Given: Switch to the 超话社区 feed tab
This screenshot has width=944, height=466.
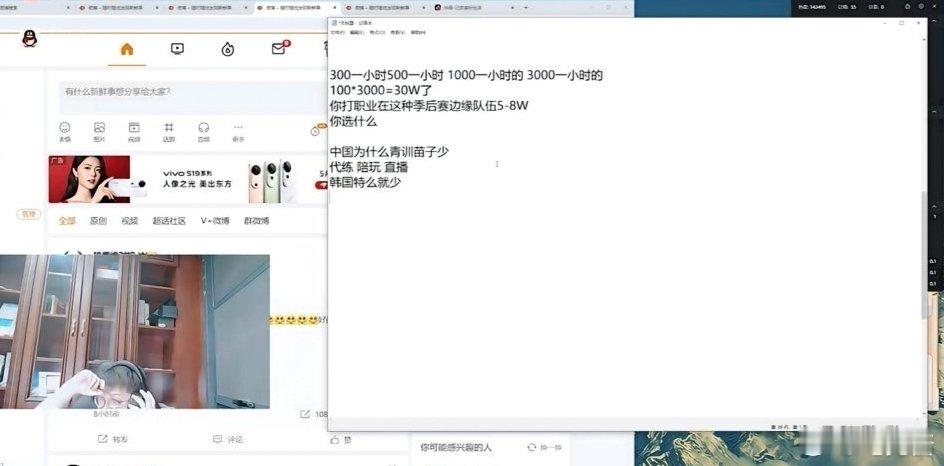Looking at the screenshot, I should pyautogui.click(x=169, y=221).
